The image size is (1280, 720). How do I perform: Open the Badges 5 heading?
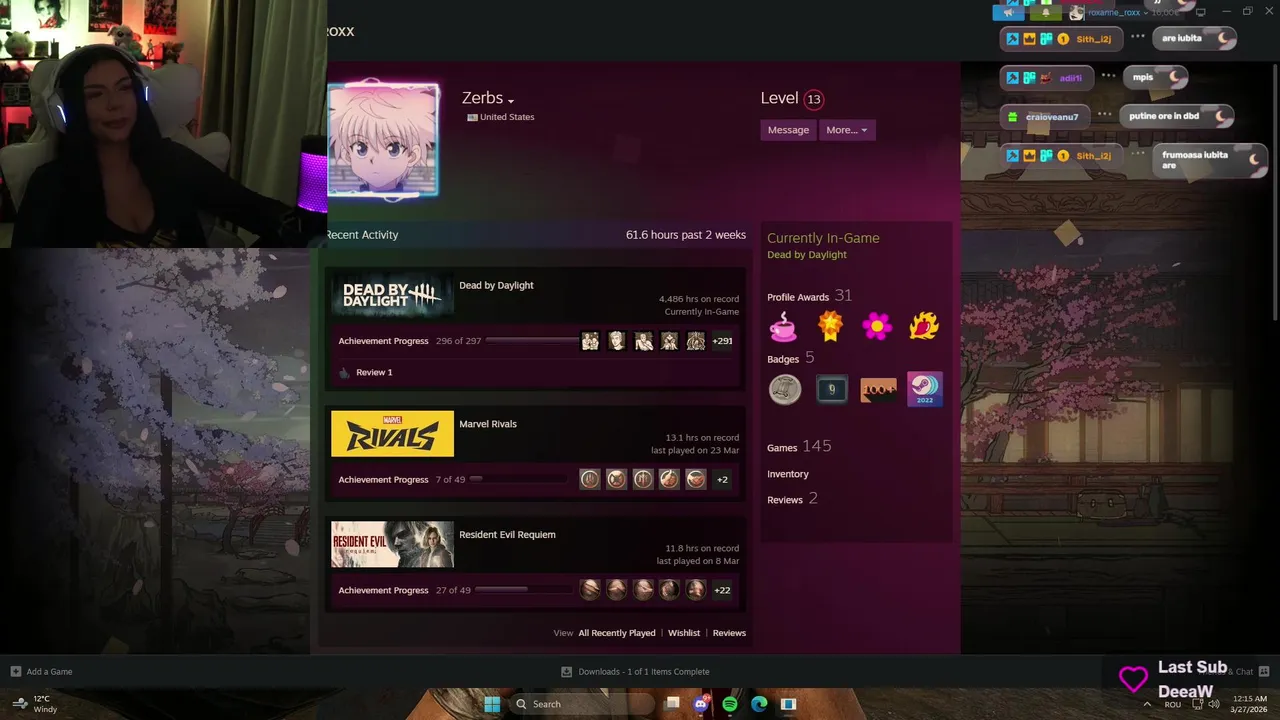(791, 358)
